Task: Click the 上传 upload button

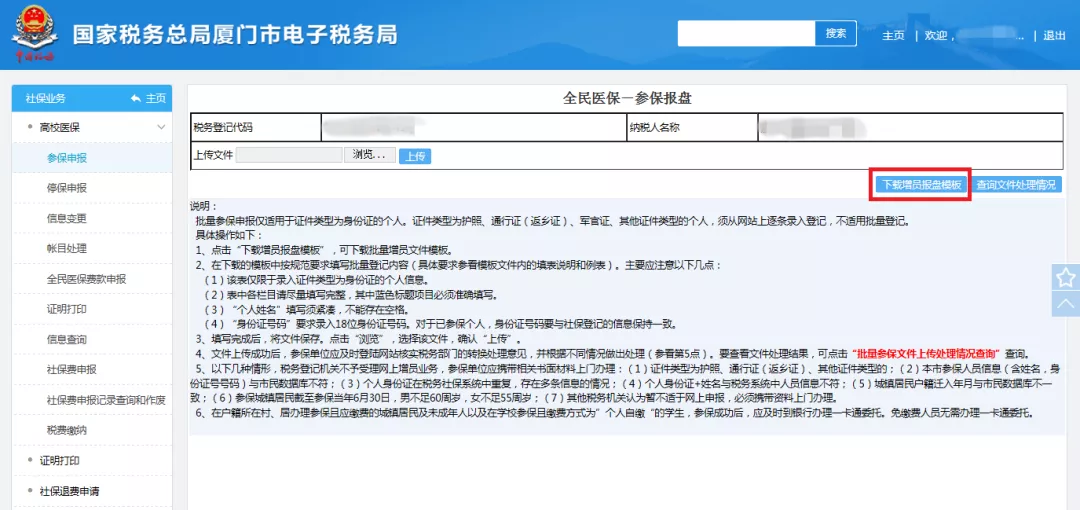Action: (415, 156)
